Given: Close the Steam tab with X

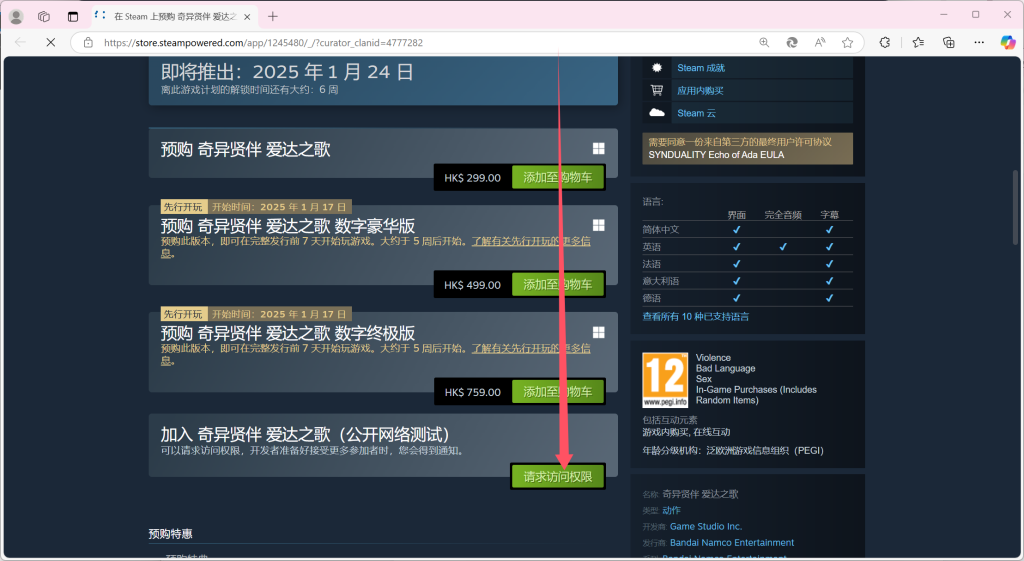Looking at the screenshot, I should click(247, 17).
